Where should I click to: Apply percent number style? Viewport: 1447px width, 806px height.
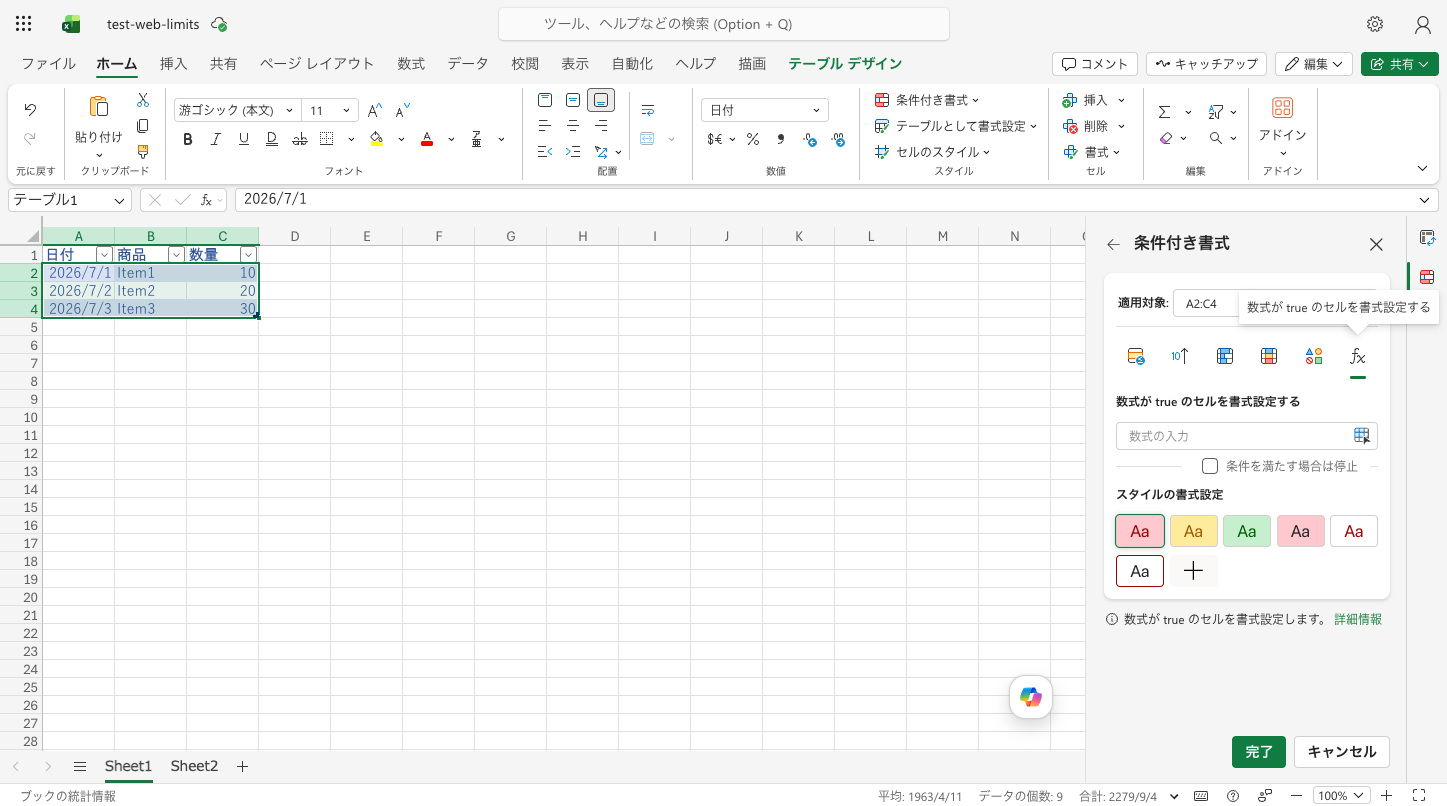pos(752,139)
